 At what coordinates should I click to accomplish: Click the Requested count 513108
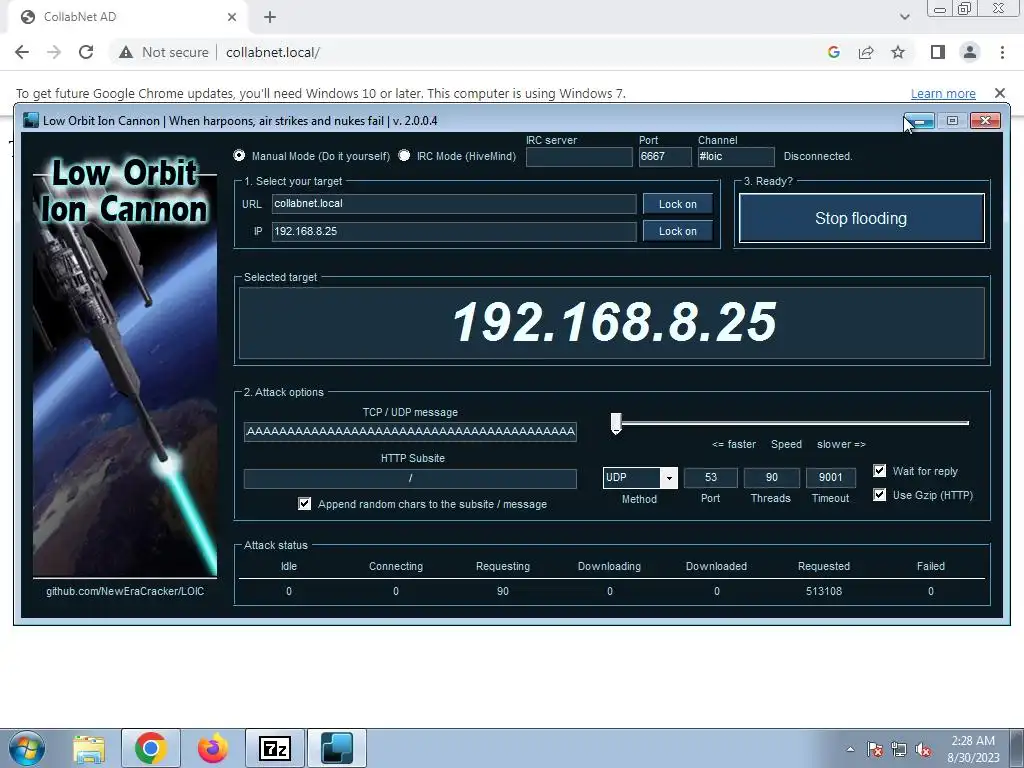(x=824, y=591)
